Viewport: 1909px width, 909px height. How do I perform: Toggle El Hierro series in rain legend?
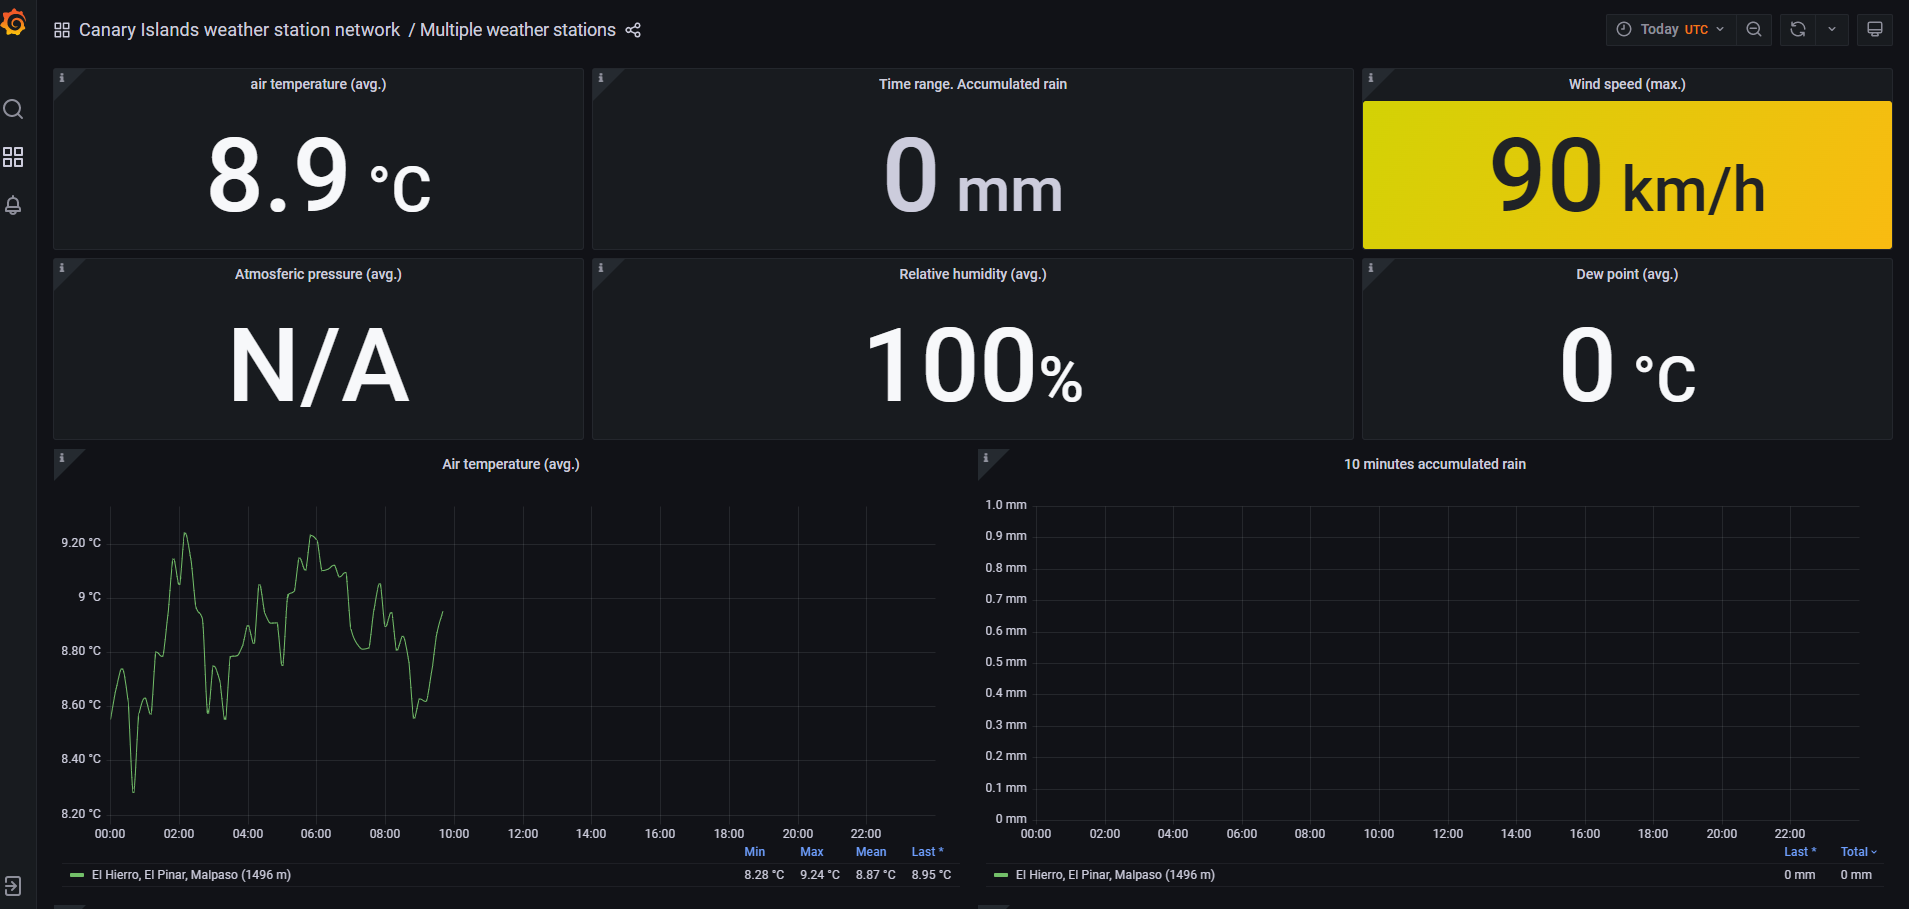1115,875
